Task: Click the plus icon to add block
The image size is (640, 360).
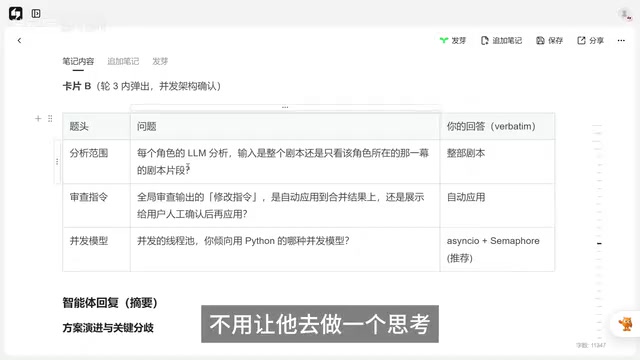Action: coord(38,118)
